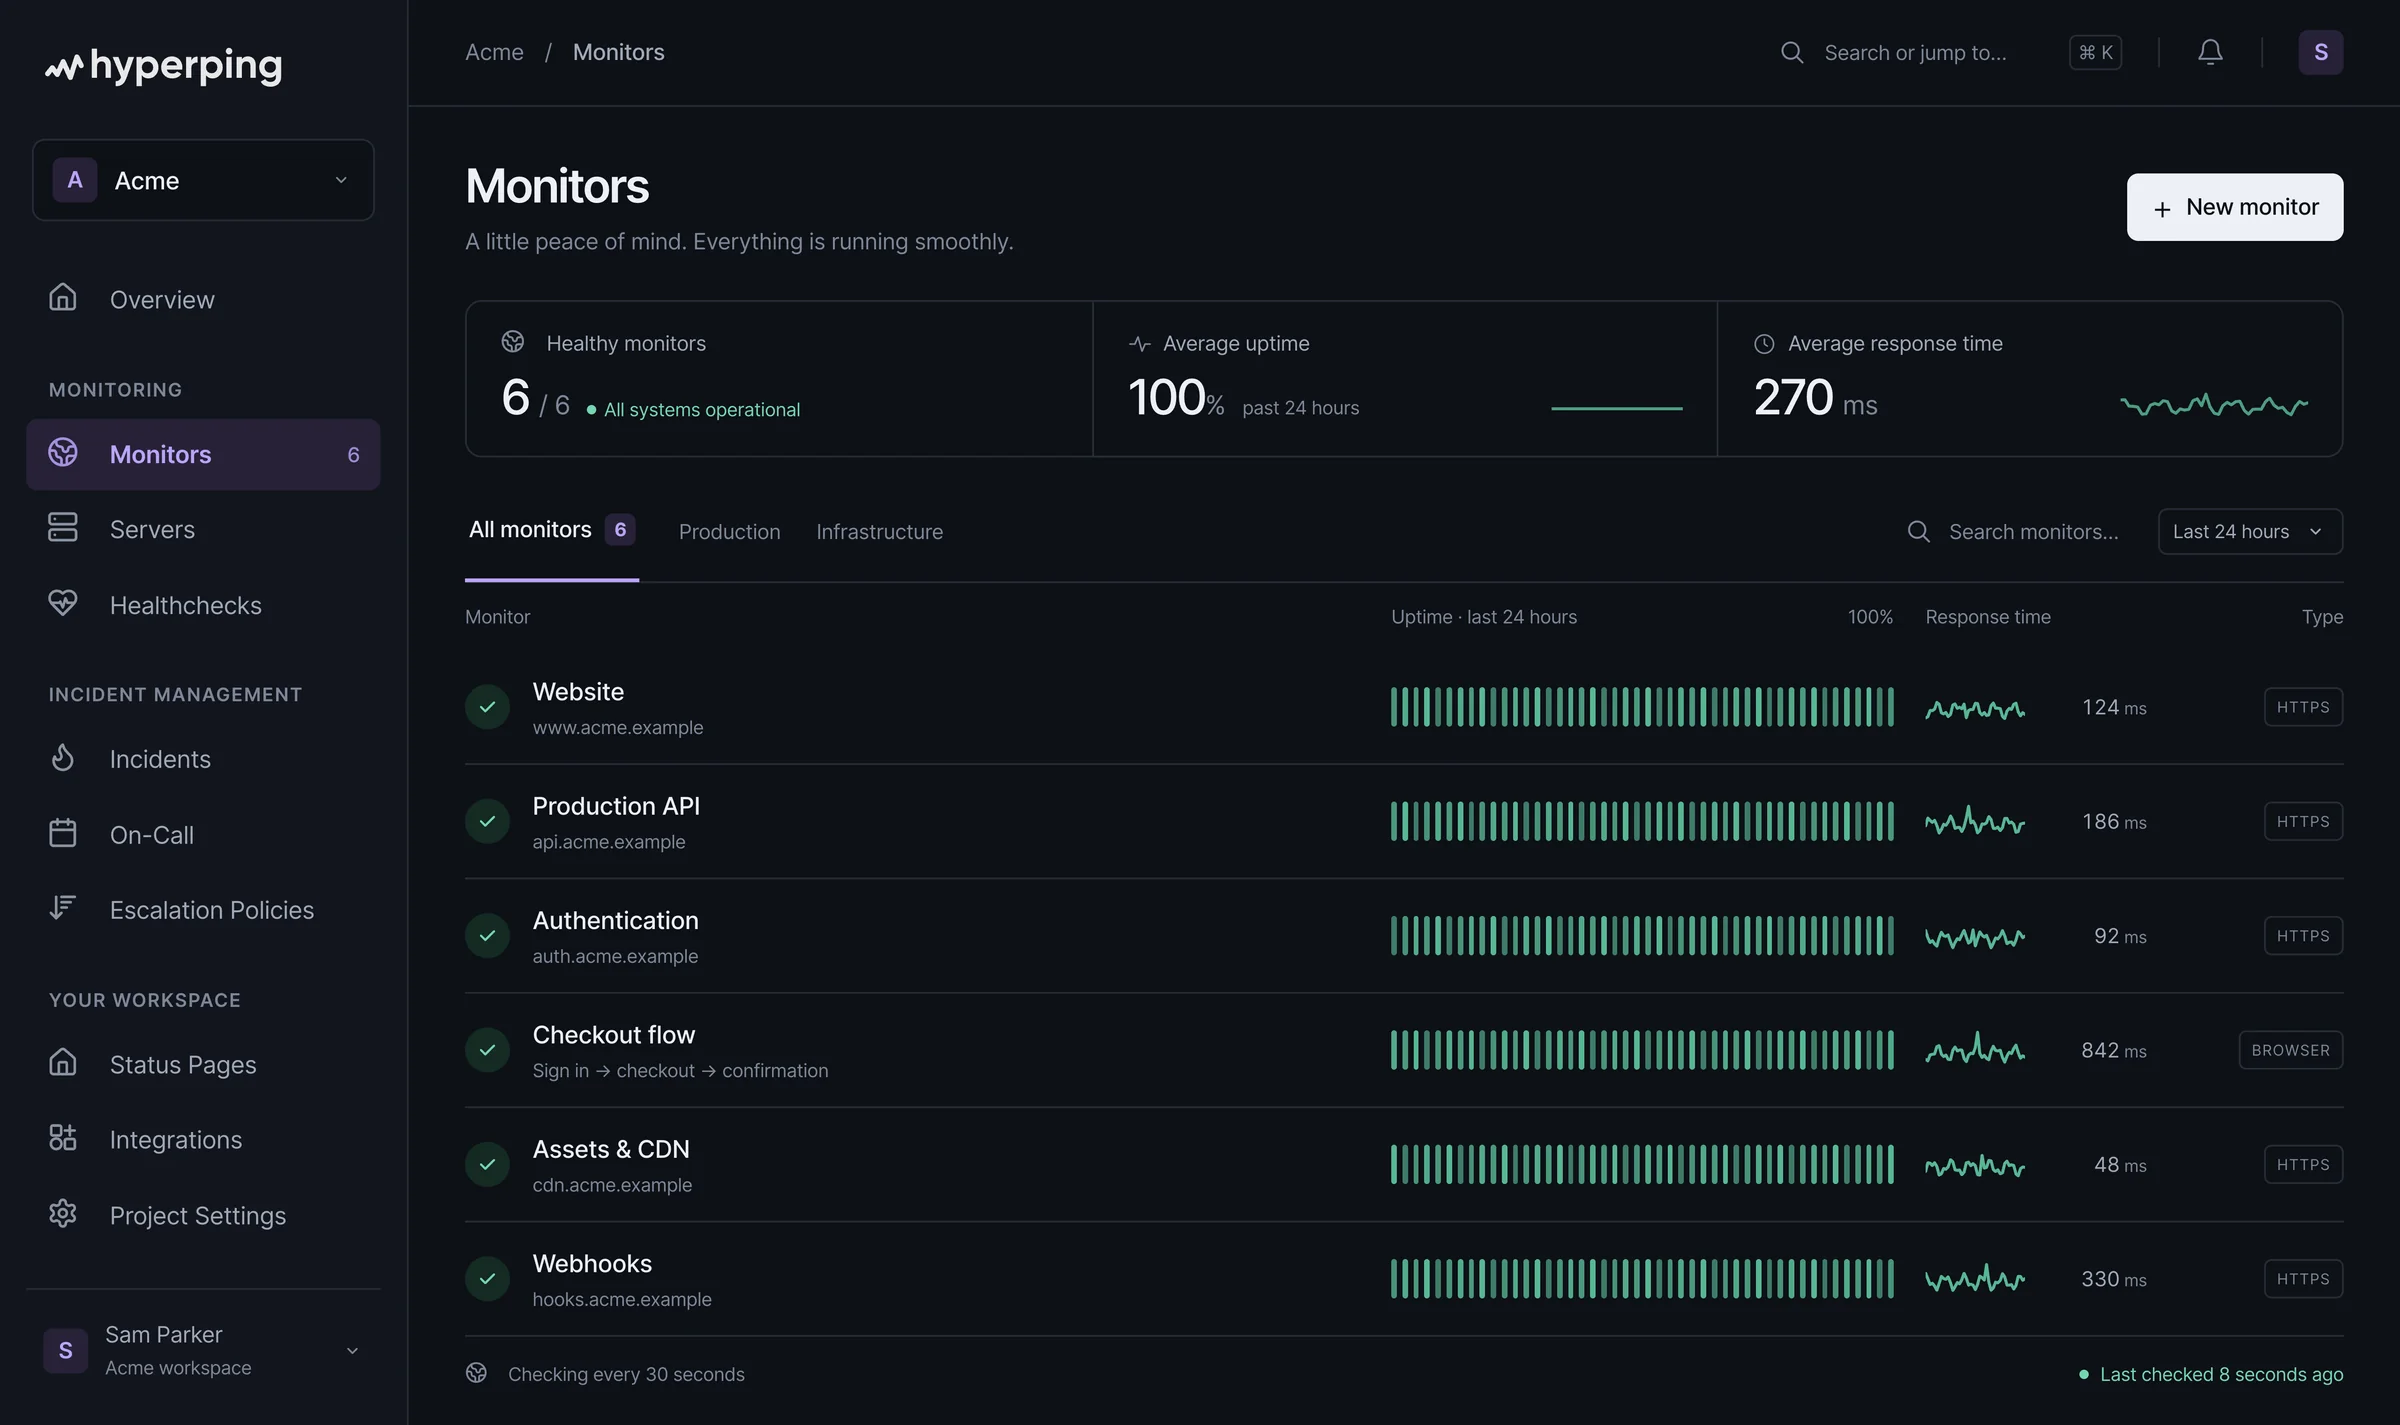Viewport: 2400px width, 1425px height.
Task: Open Escalation Policies in the sidebar
Action: coord(203,910)
